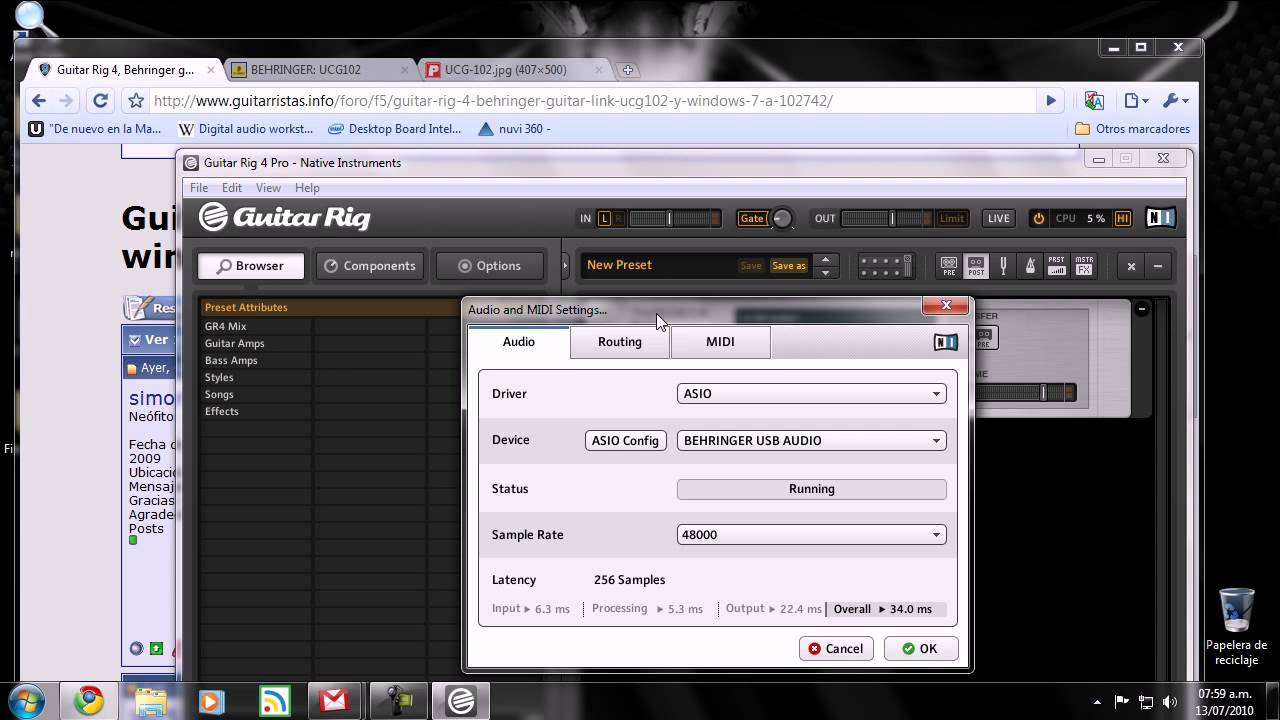Enable the right input channel R
Image resolution: width=1280 pixels, height=720 pixels.
point(618,218)
